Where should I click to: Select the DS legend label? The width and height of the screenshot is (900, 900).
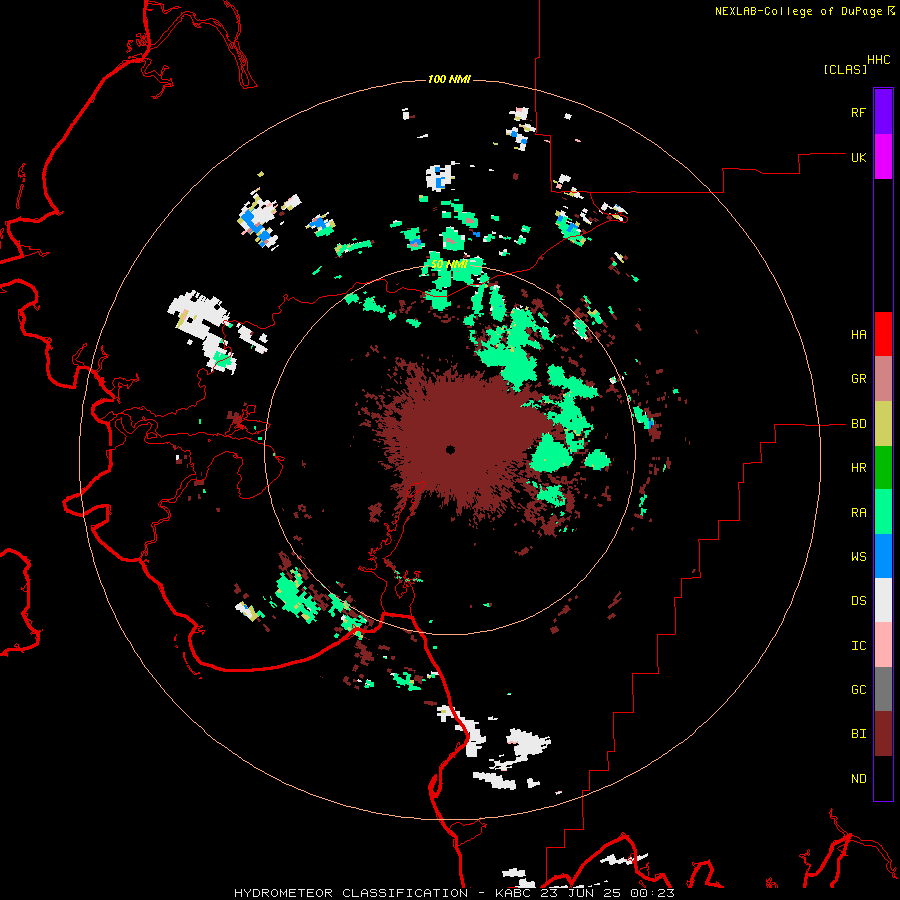[x=859, y=601]
